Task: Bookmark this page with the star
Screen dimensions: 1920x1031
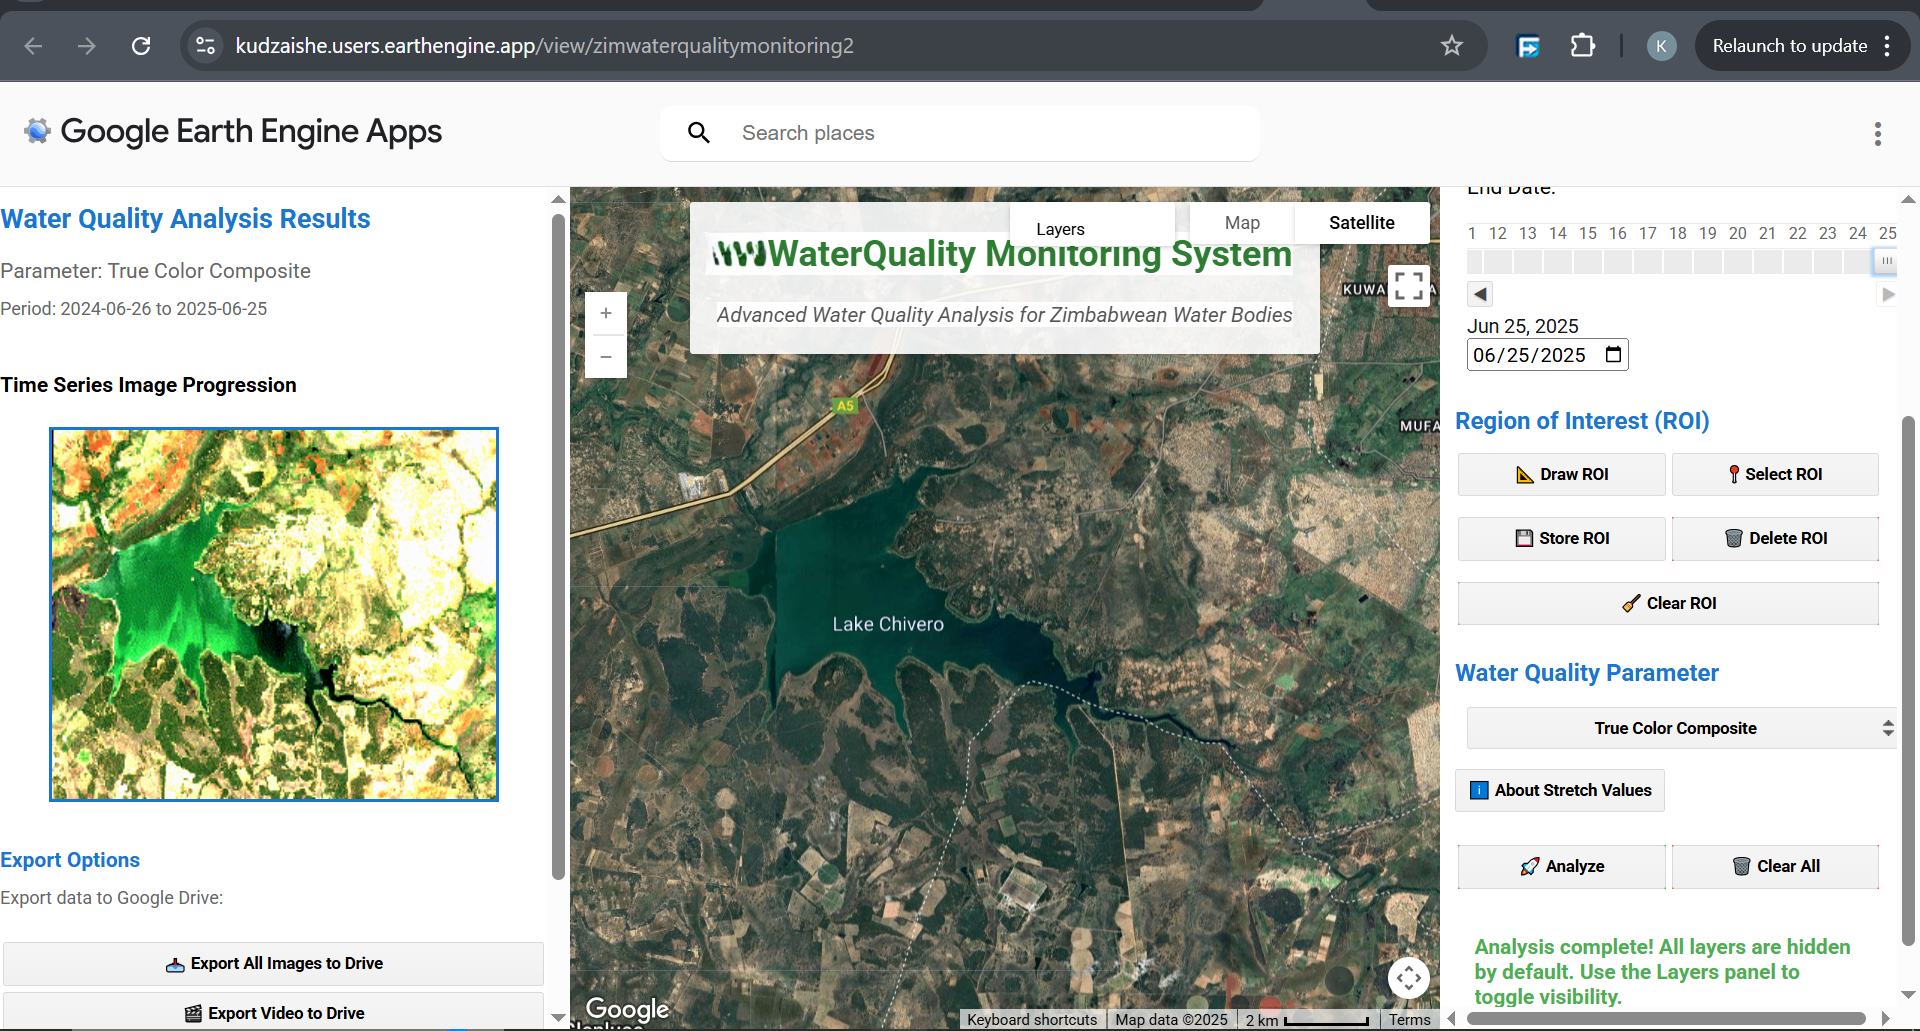Action: coord(1452,46)
